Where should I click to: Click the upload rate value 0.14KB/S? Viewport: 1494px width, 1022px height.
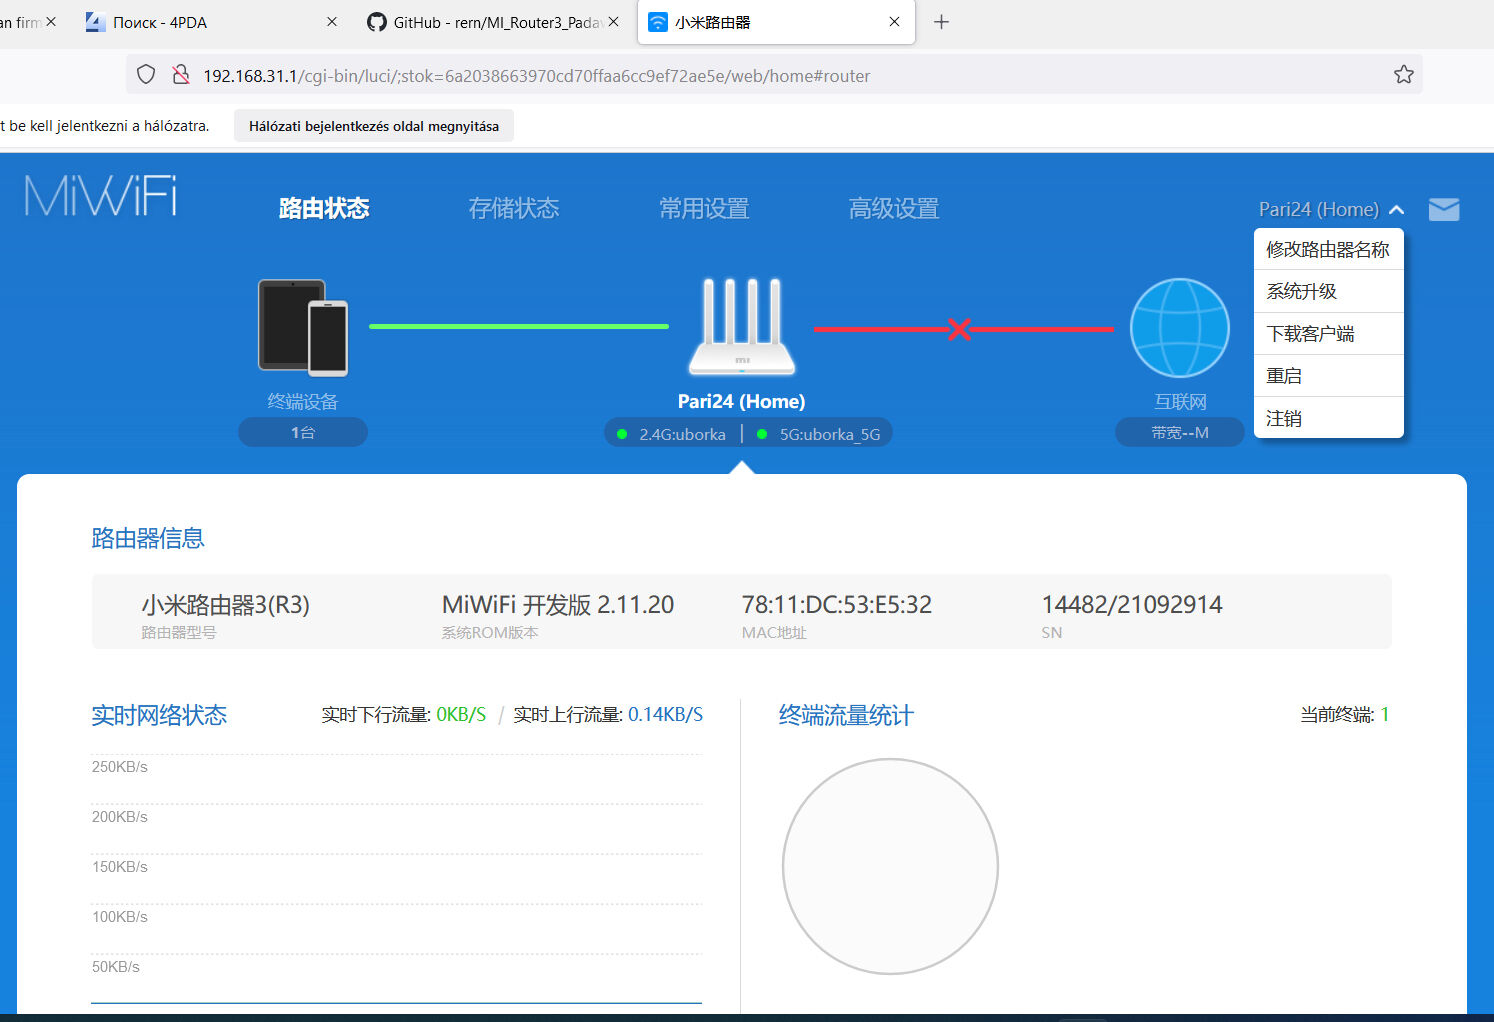coord(666,715)
